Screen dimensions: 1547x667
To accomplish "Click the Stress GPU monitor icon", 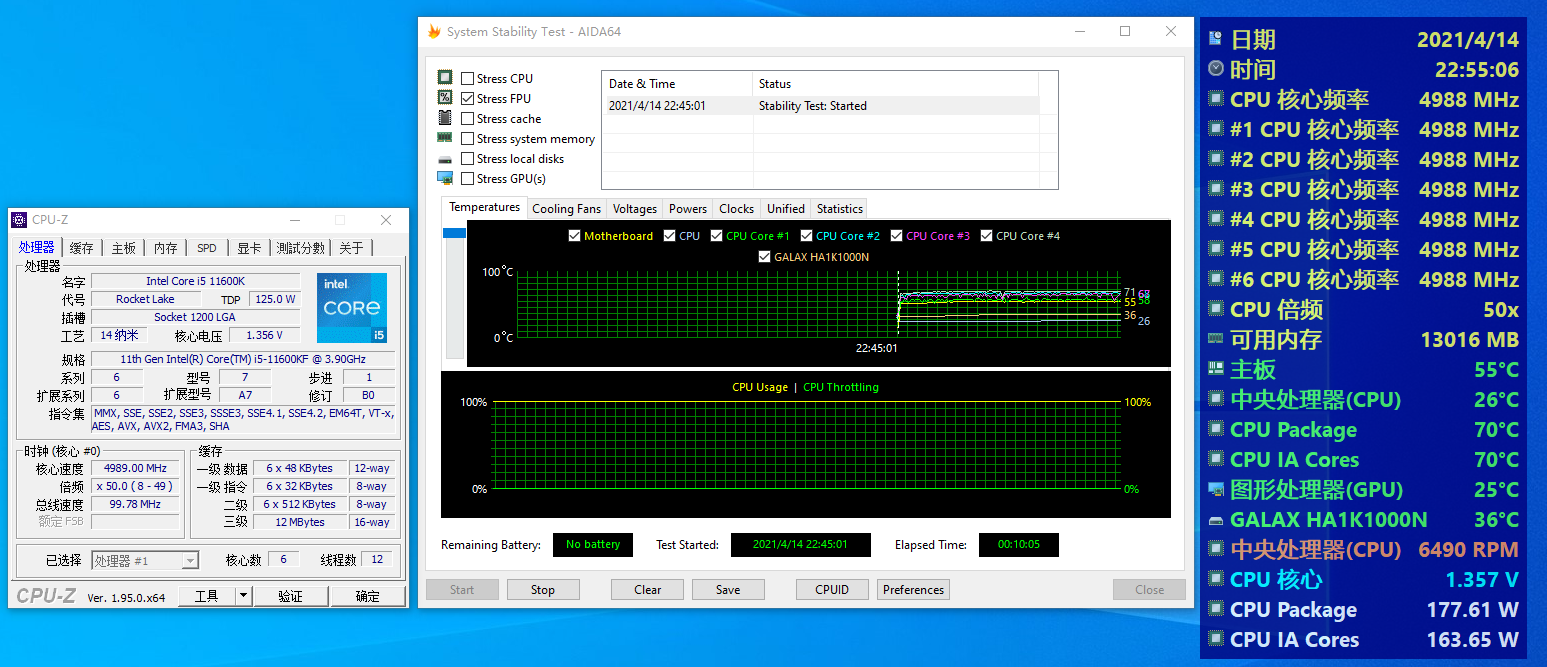I will (x=445, y=178).
